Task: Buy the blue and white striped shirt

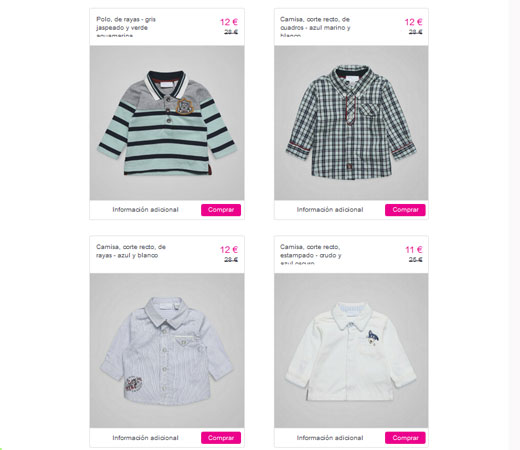Action: click(x=221, y=438)
